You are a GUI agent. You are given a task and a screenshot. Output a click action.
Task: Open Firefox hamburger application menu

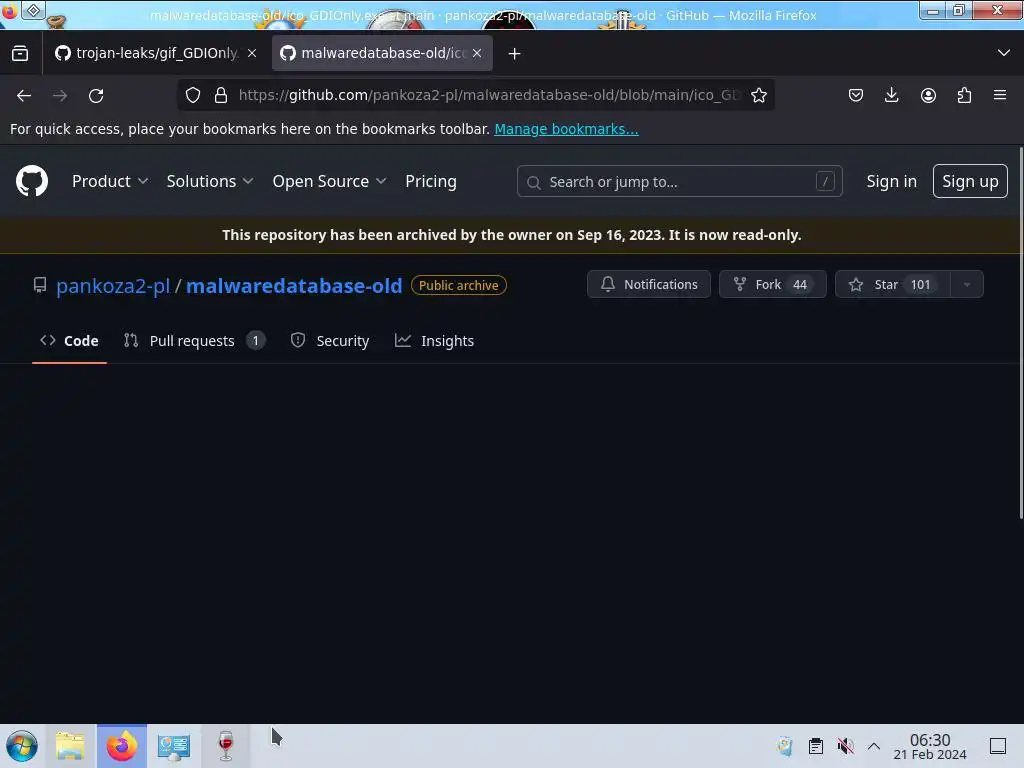point(1000,95)
